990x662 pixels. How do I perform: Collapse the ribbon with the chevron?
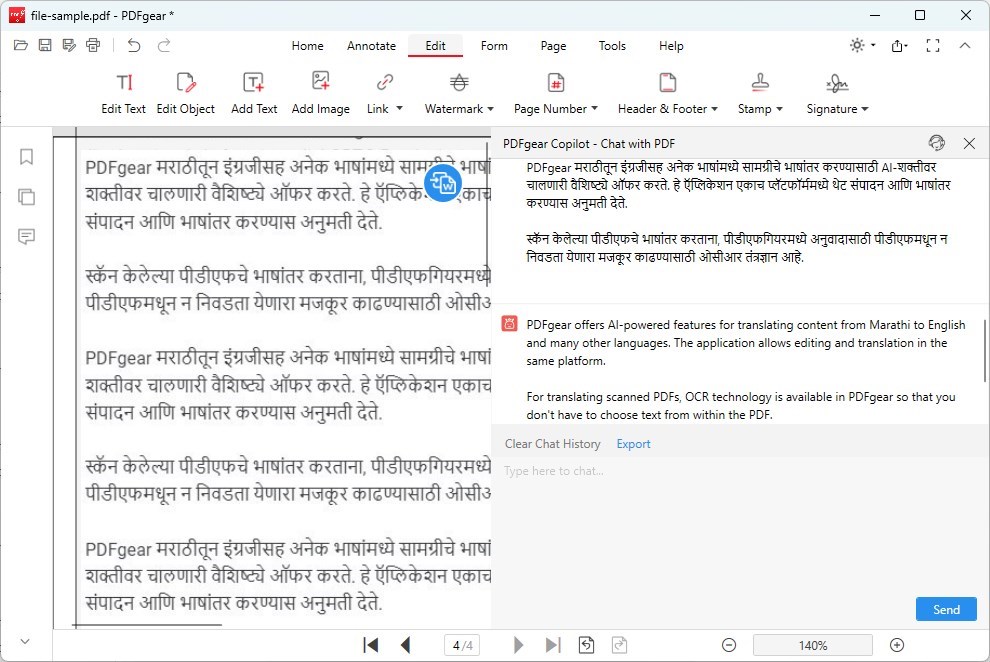(x=965, y=45)
